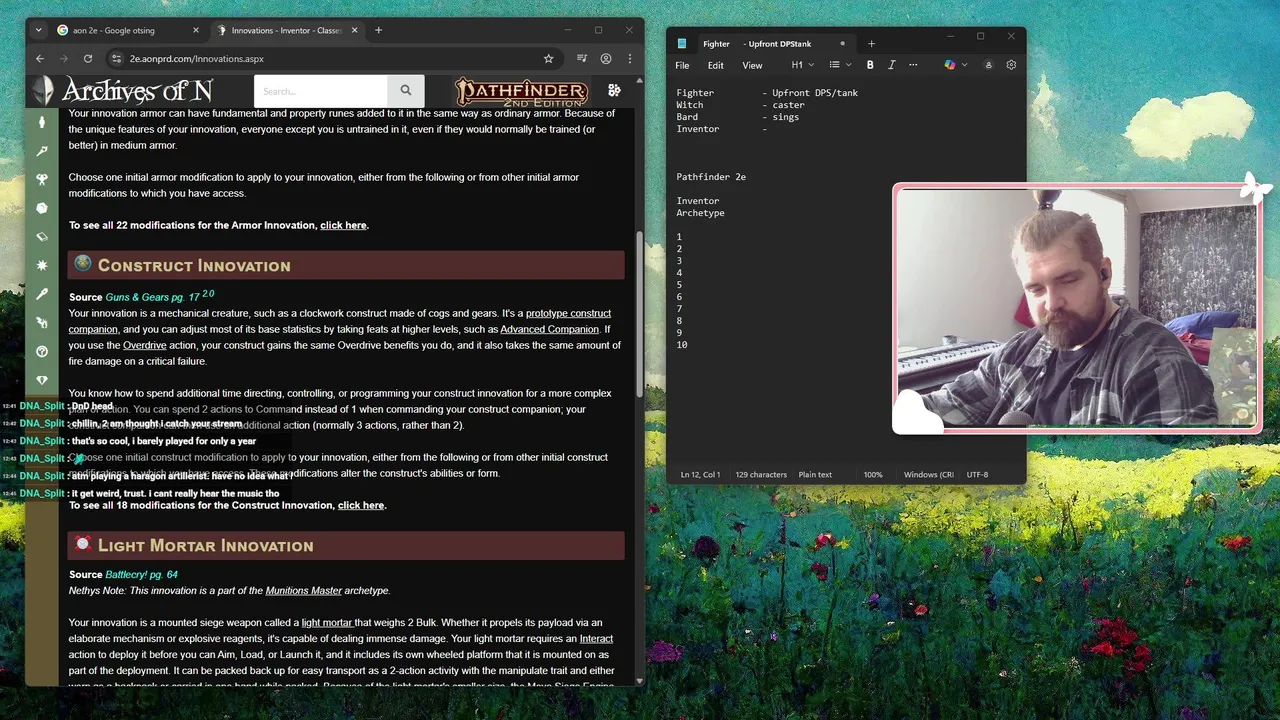Go back in the browser
The width and height of the screenshot is (1280, 720).
click(x=40, y=59)
